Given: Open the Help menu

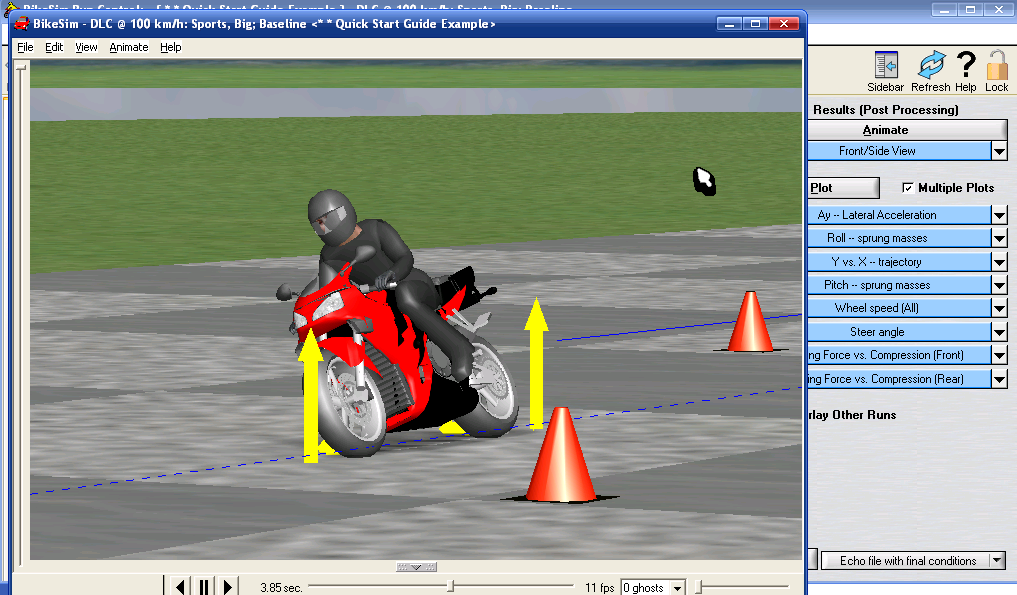Looking at the screenshot, I should point(171,47).
